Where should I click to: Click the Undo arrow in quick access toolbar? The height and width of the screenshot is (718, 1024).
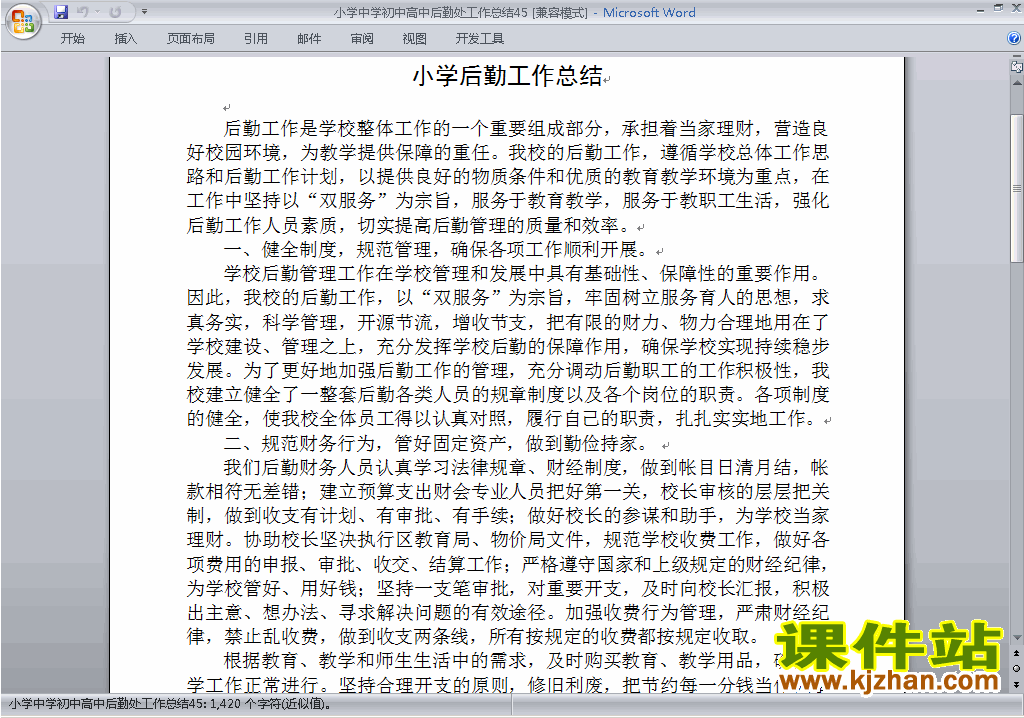click(x=83, y=12)
